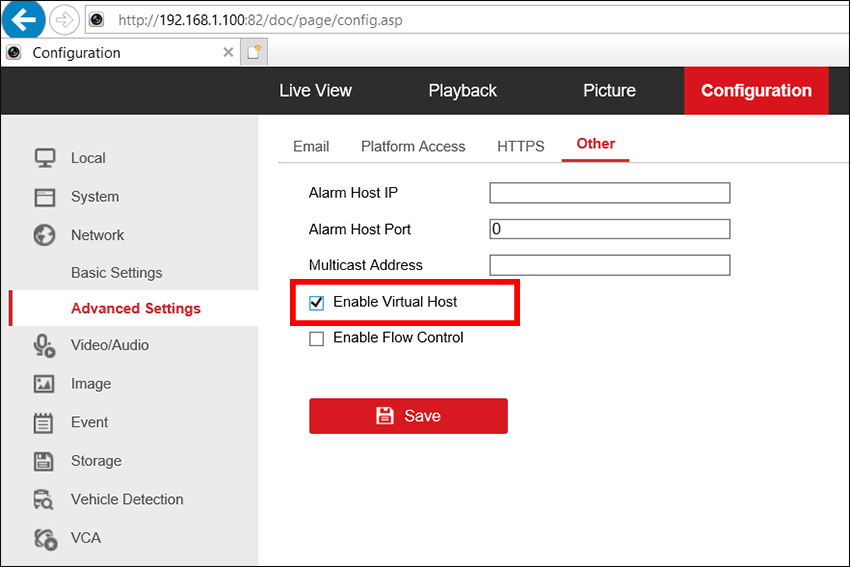Viewport: 850px width, 567px height.
Task: Click the browser address bar URL
Action: (260, 21)
